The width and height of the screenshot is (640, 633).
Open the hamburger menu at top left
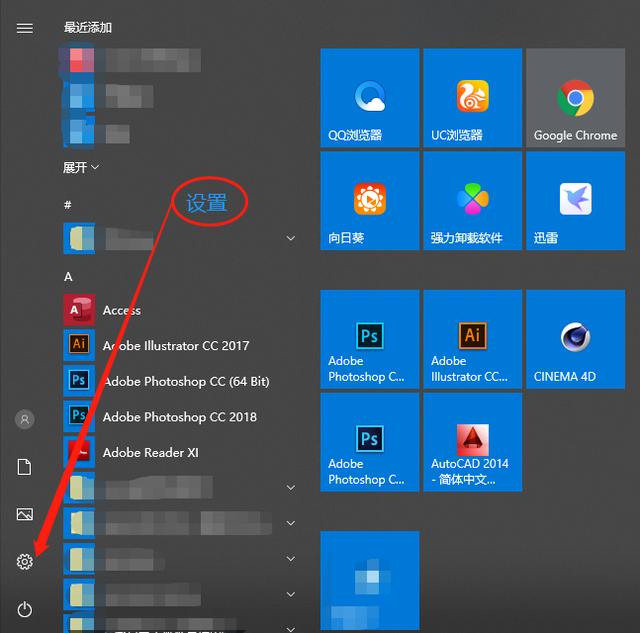pos(24,28)
